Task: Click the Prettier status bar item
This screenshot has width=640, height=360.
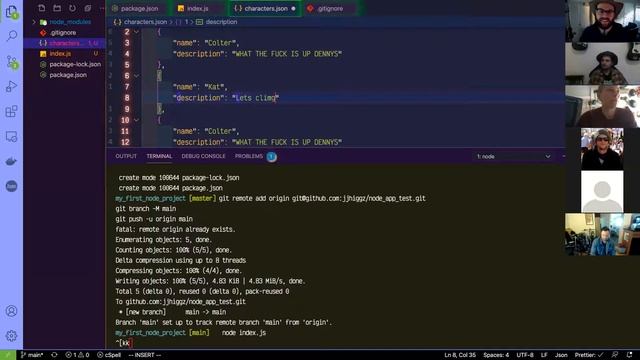Action: tap(589, 355)
